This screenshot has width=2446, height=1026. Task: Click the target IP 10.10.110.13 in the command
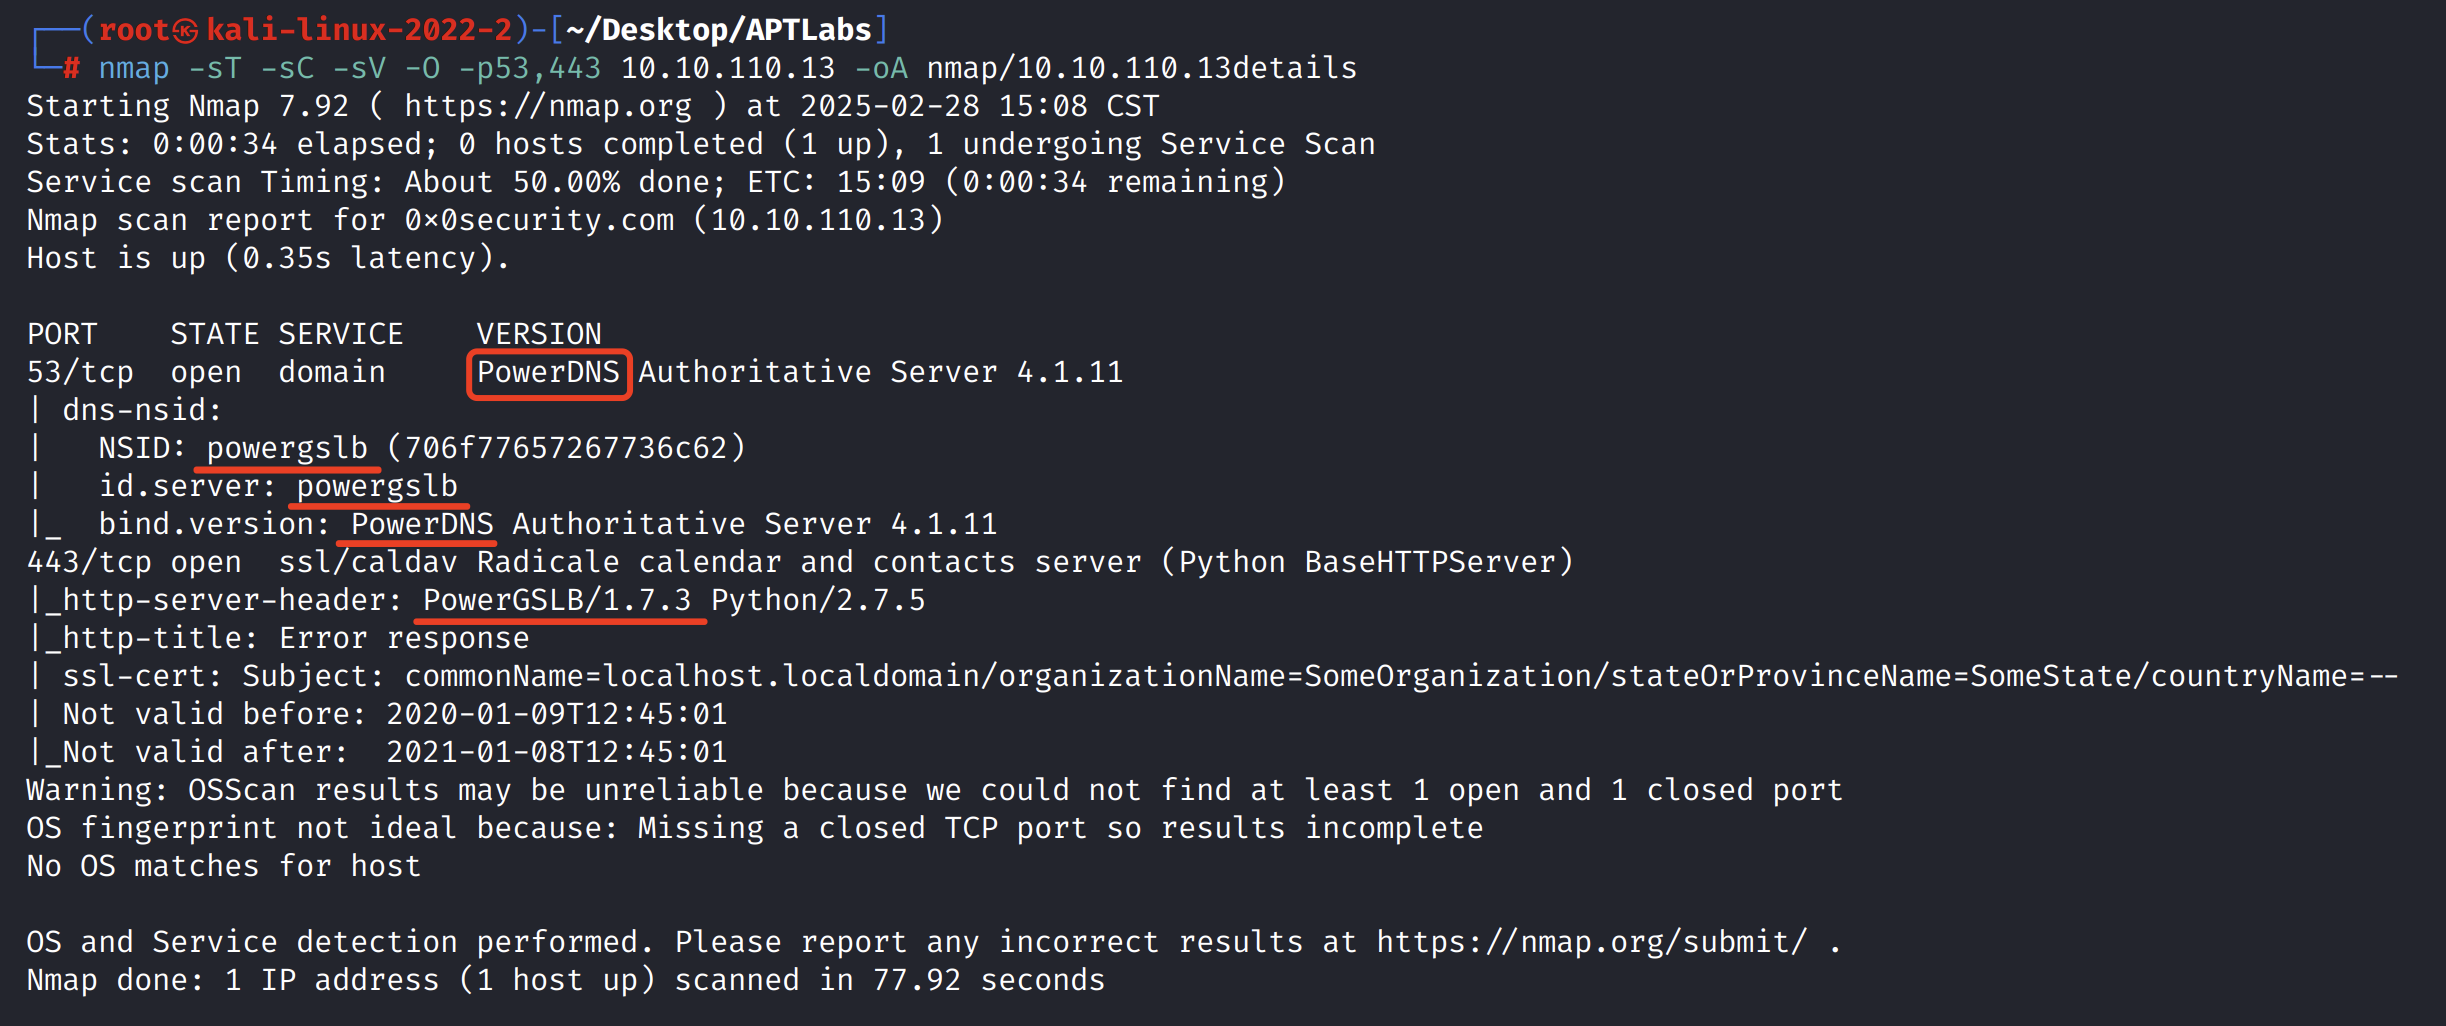(x=727, y=68)
